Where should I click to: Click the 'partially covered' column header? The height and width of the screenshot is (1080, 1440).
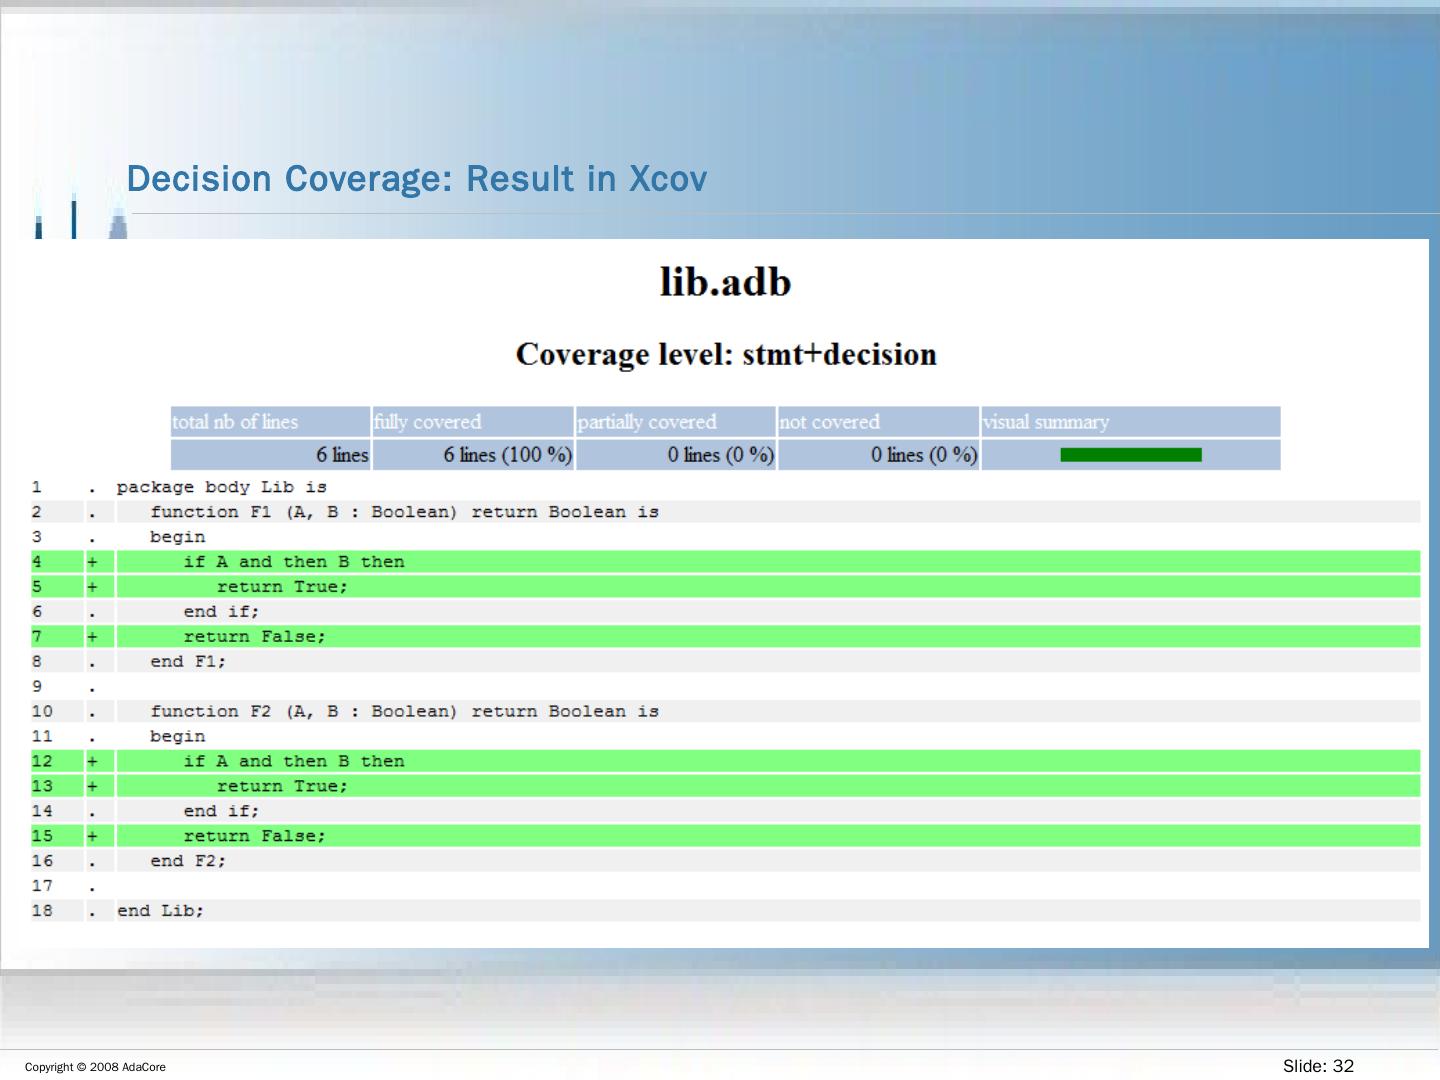[647, 422]
